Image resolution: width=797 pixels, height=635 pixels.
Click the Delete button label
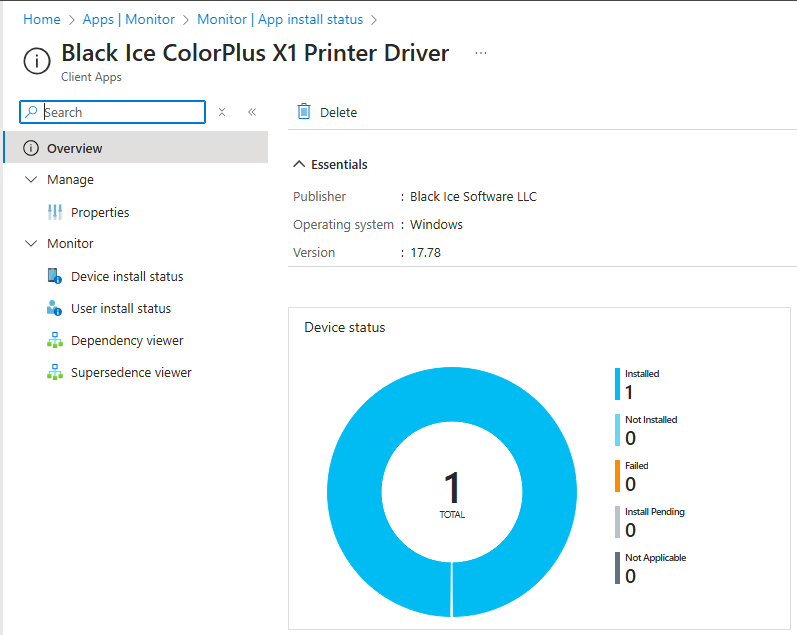[x=339, y=112]
